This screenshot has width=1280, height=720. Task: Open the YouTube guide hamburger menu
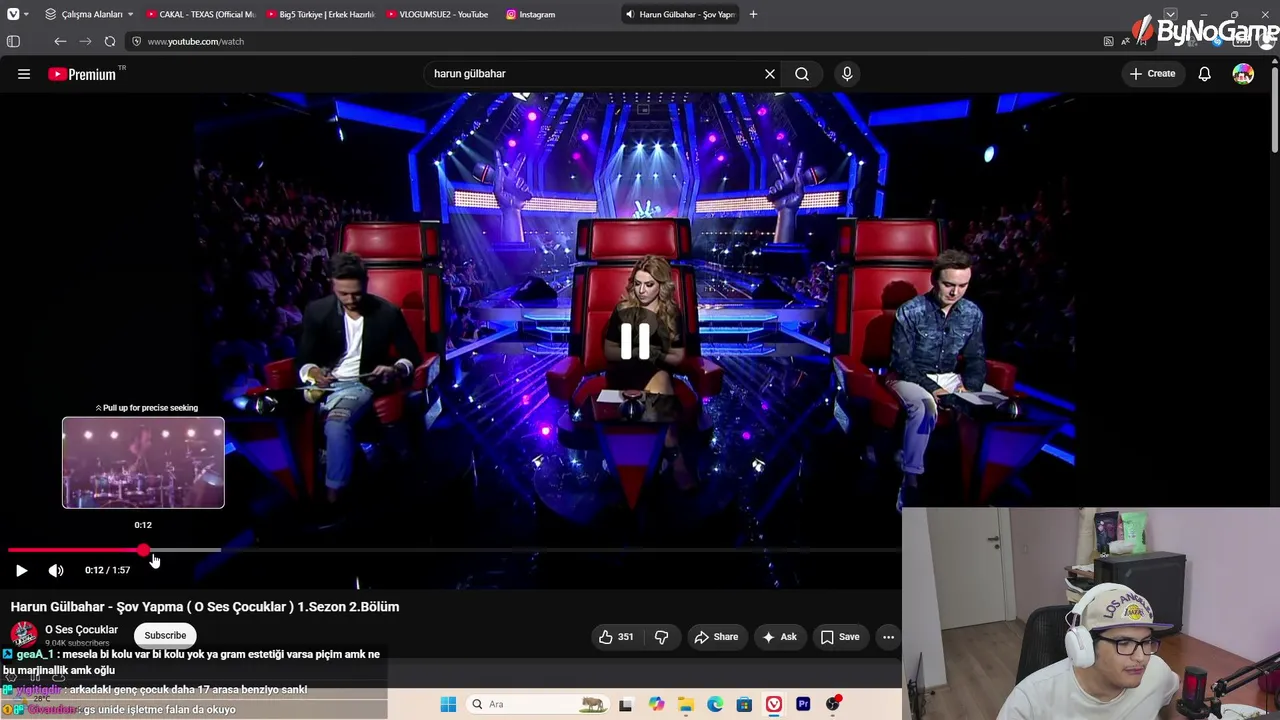(x=24, y=74)
